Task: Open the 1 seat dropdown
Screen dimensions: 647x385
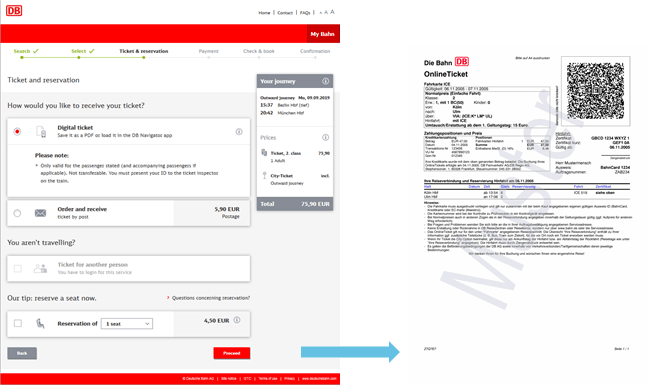Action: tap(127, 324)
